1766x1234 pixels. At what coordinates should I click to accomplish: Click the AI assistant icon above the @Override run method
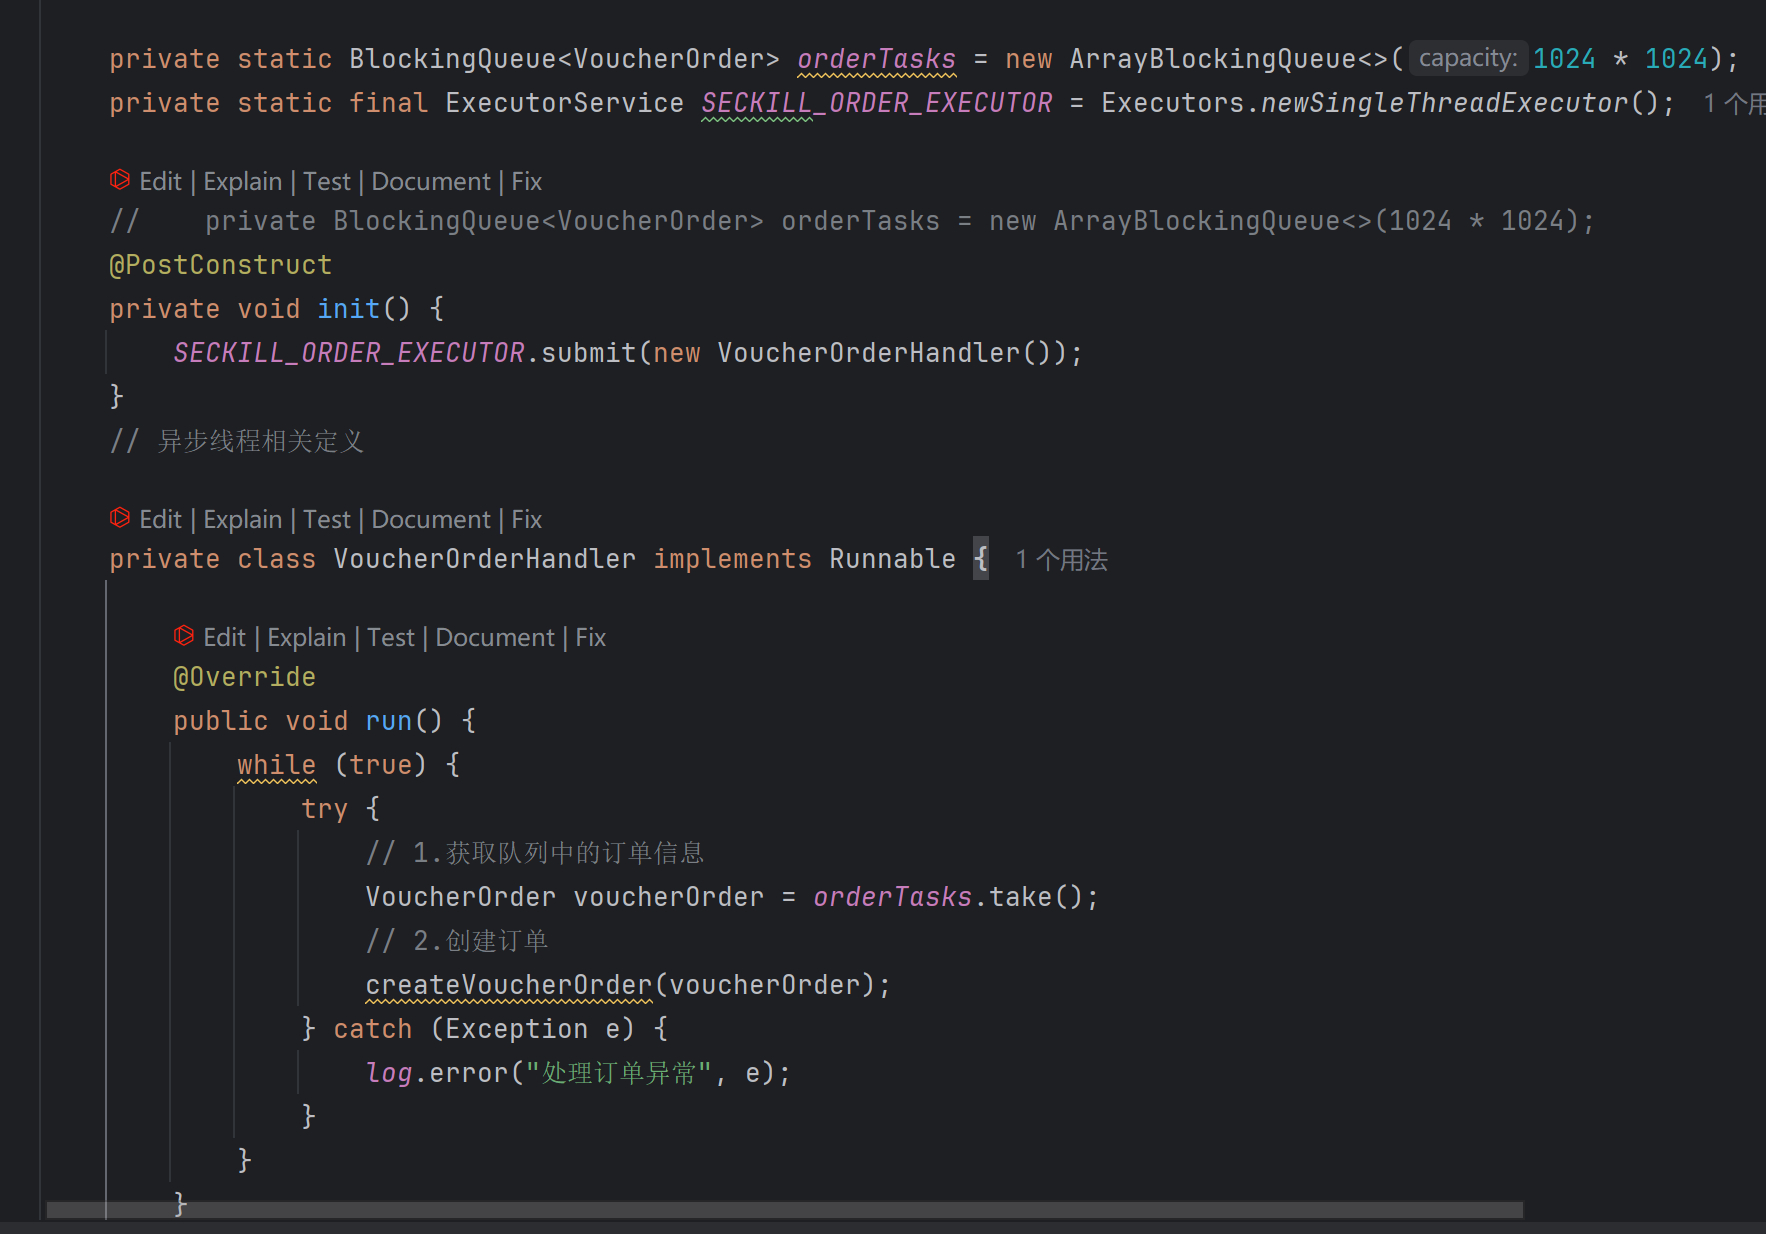(x=184, y=636)
